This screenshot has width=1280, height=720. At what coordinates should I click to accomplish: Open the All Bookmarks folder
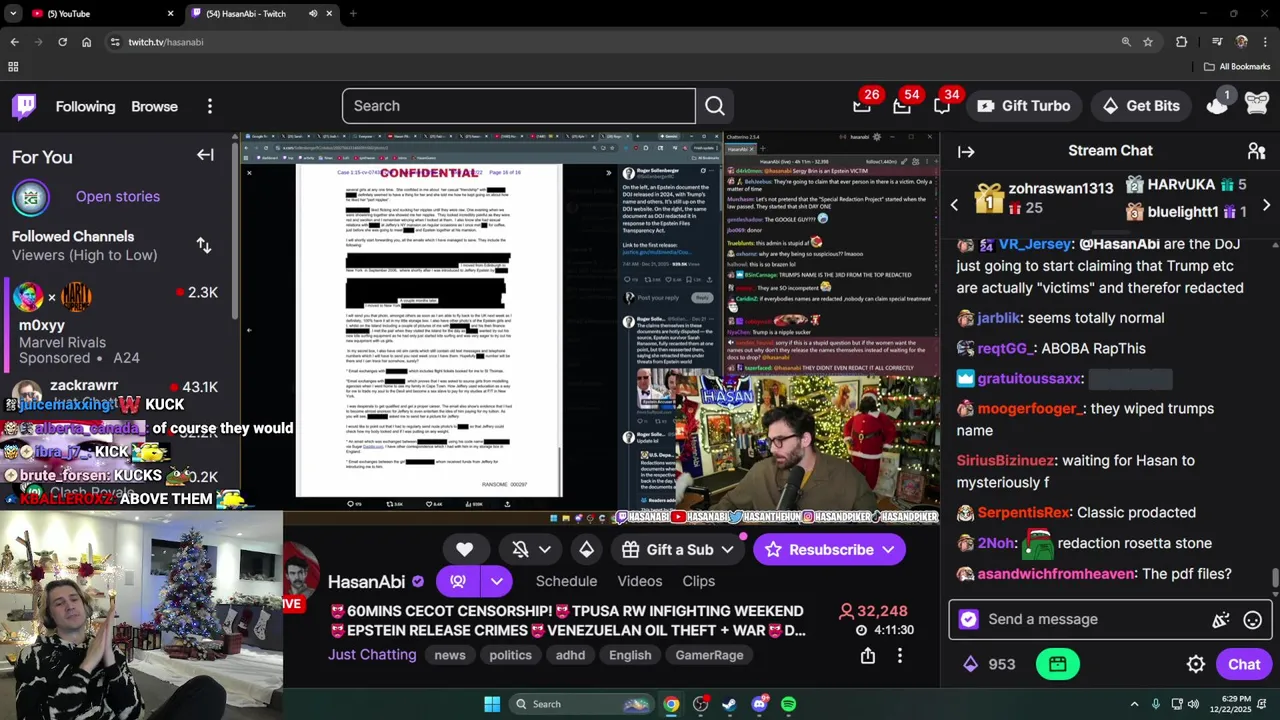[x=1237, y=67]
